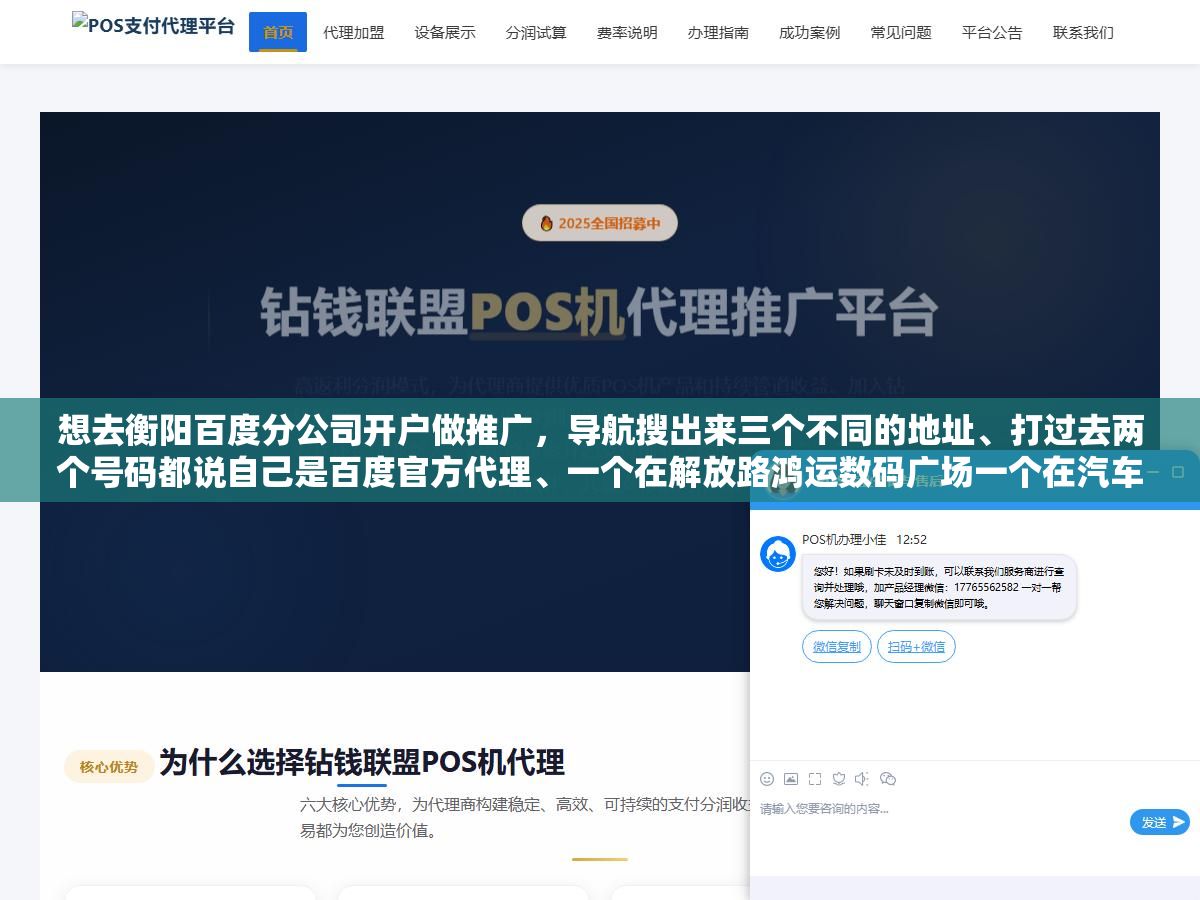This screenshot has width=1200, height=900.
Task: Insert an emoji in the chat
Action: click(x=767, y=778)
